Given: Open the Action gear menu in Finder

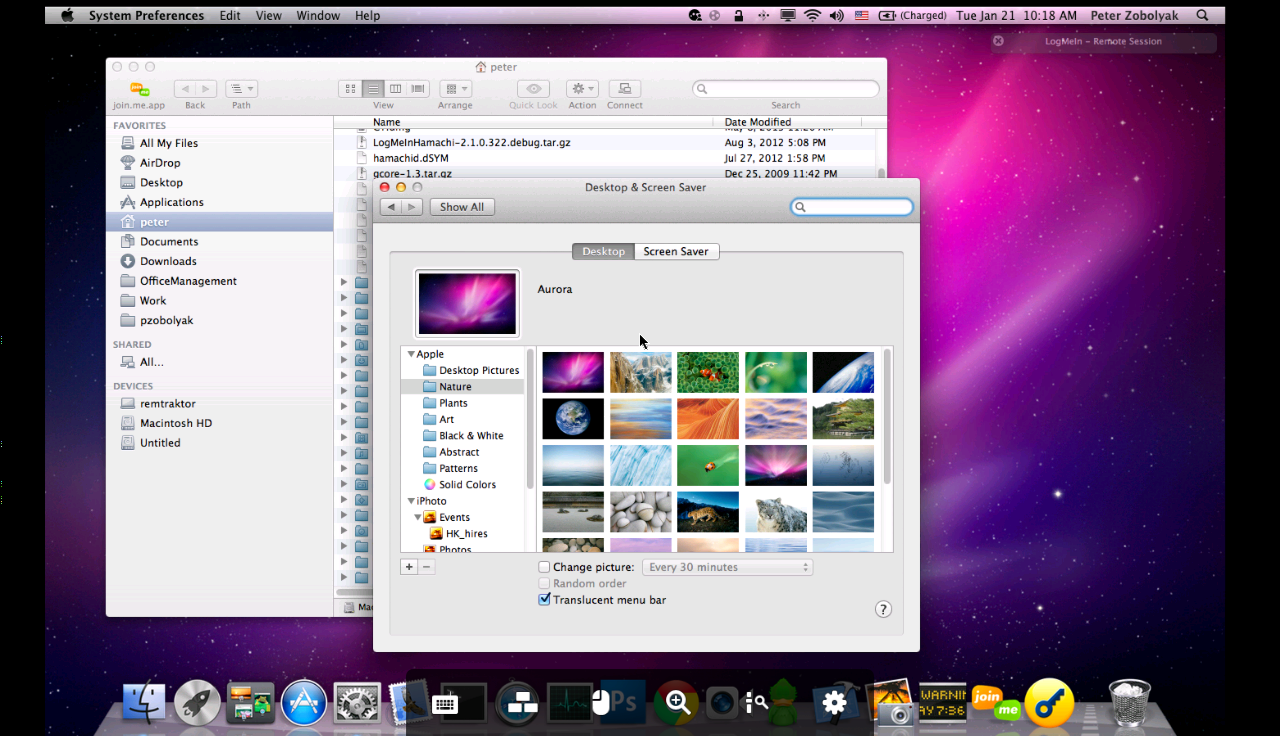Looking at the screenshot, I should pyautogui.click(x=582, y=89).
